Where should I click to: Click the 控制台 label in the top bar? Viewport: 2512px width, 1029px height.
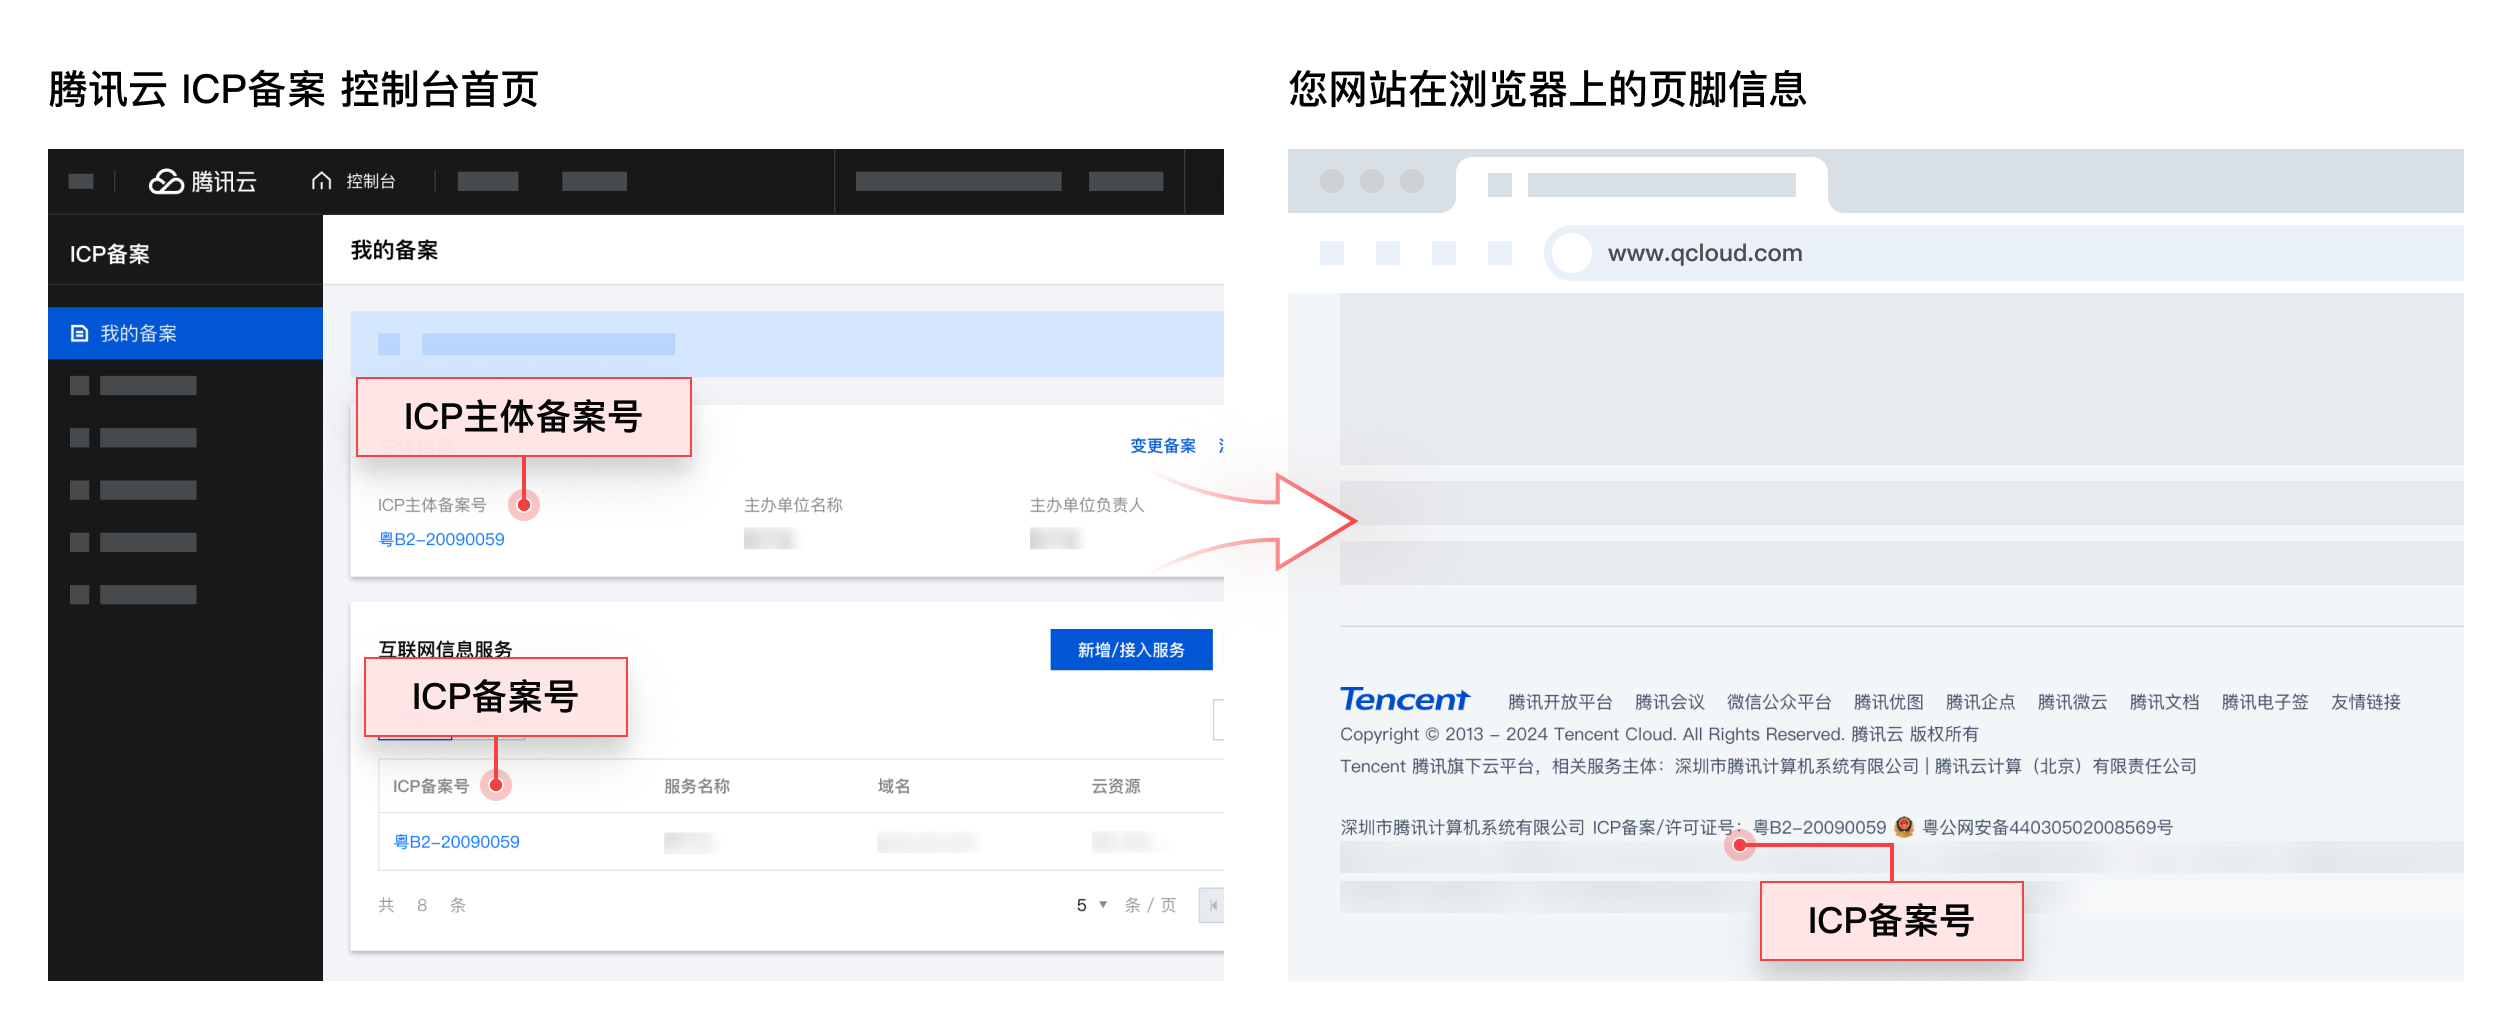(371, 181)
